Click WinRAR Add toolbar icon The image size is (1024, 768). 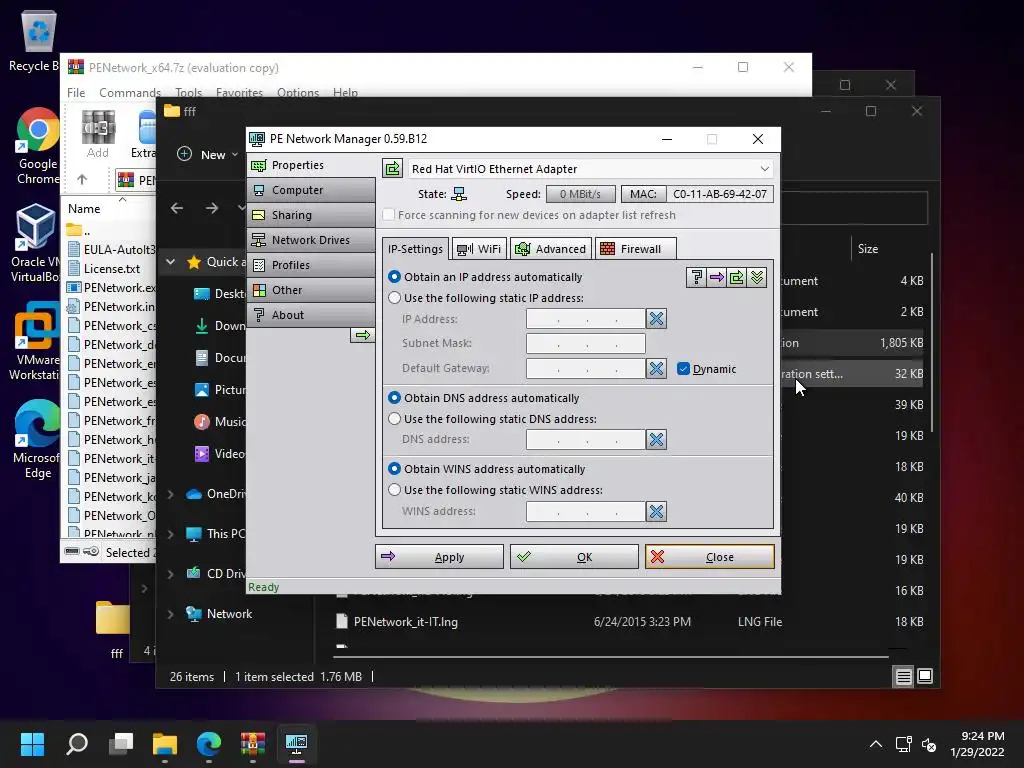pos(98,134)
